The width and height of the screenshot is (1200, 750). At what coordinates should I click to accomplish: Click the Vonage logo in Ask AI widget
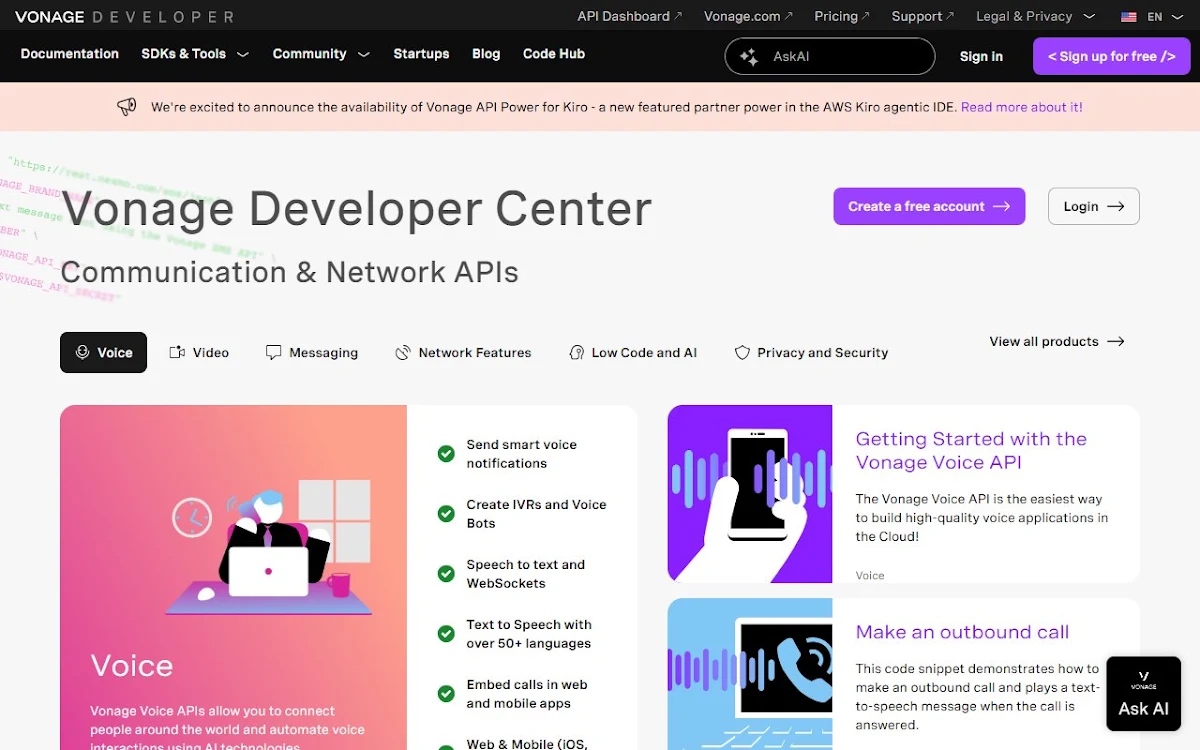click(x=1144, y=680)
